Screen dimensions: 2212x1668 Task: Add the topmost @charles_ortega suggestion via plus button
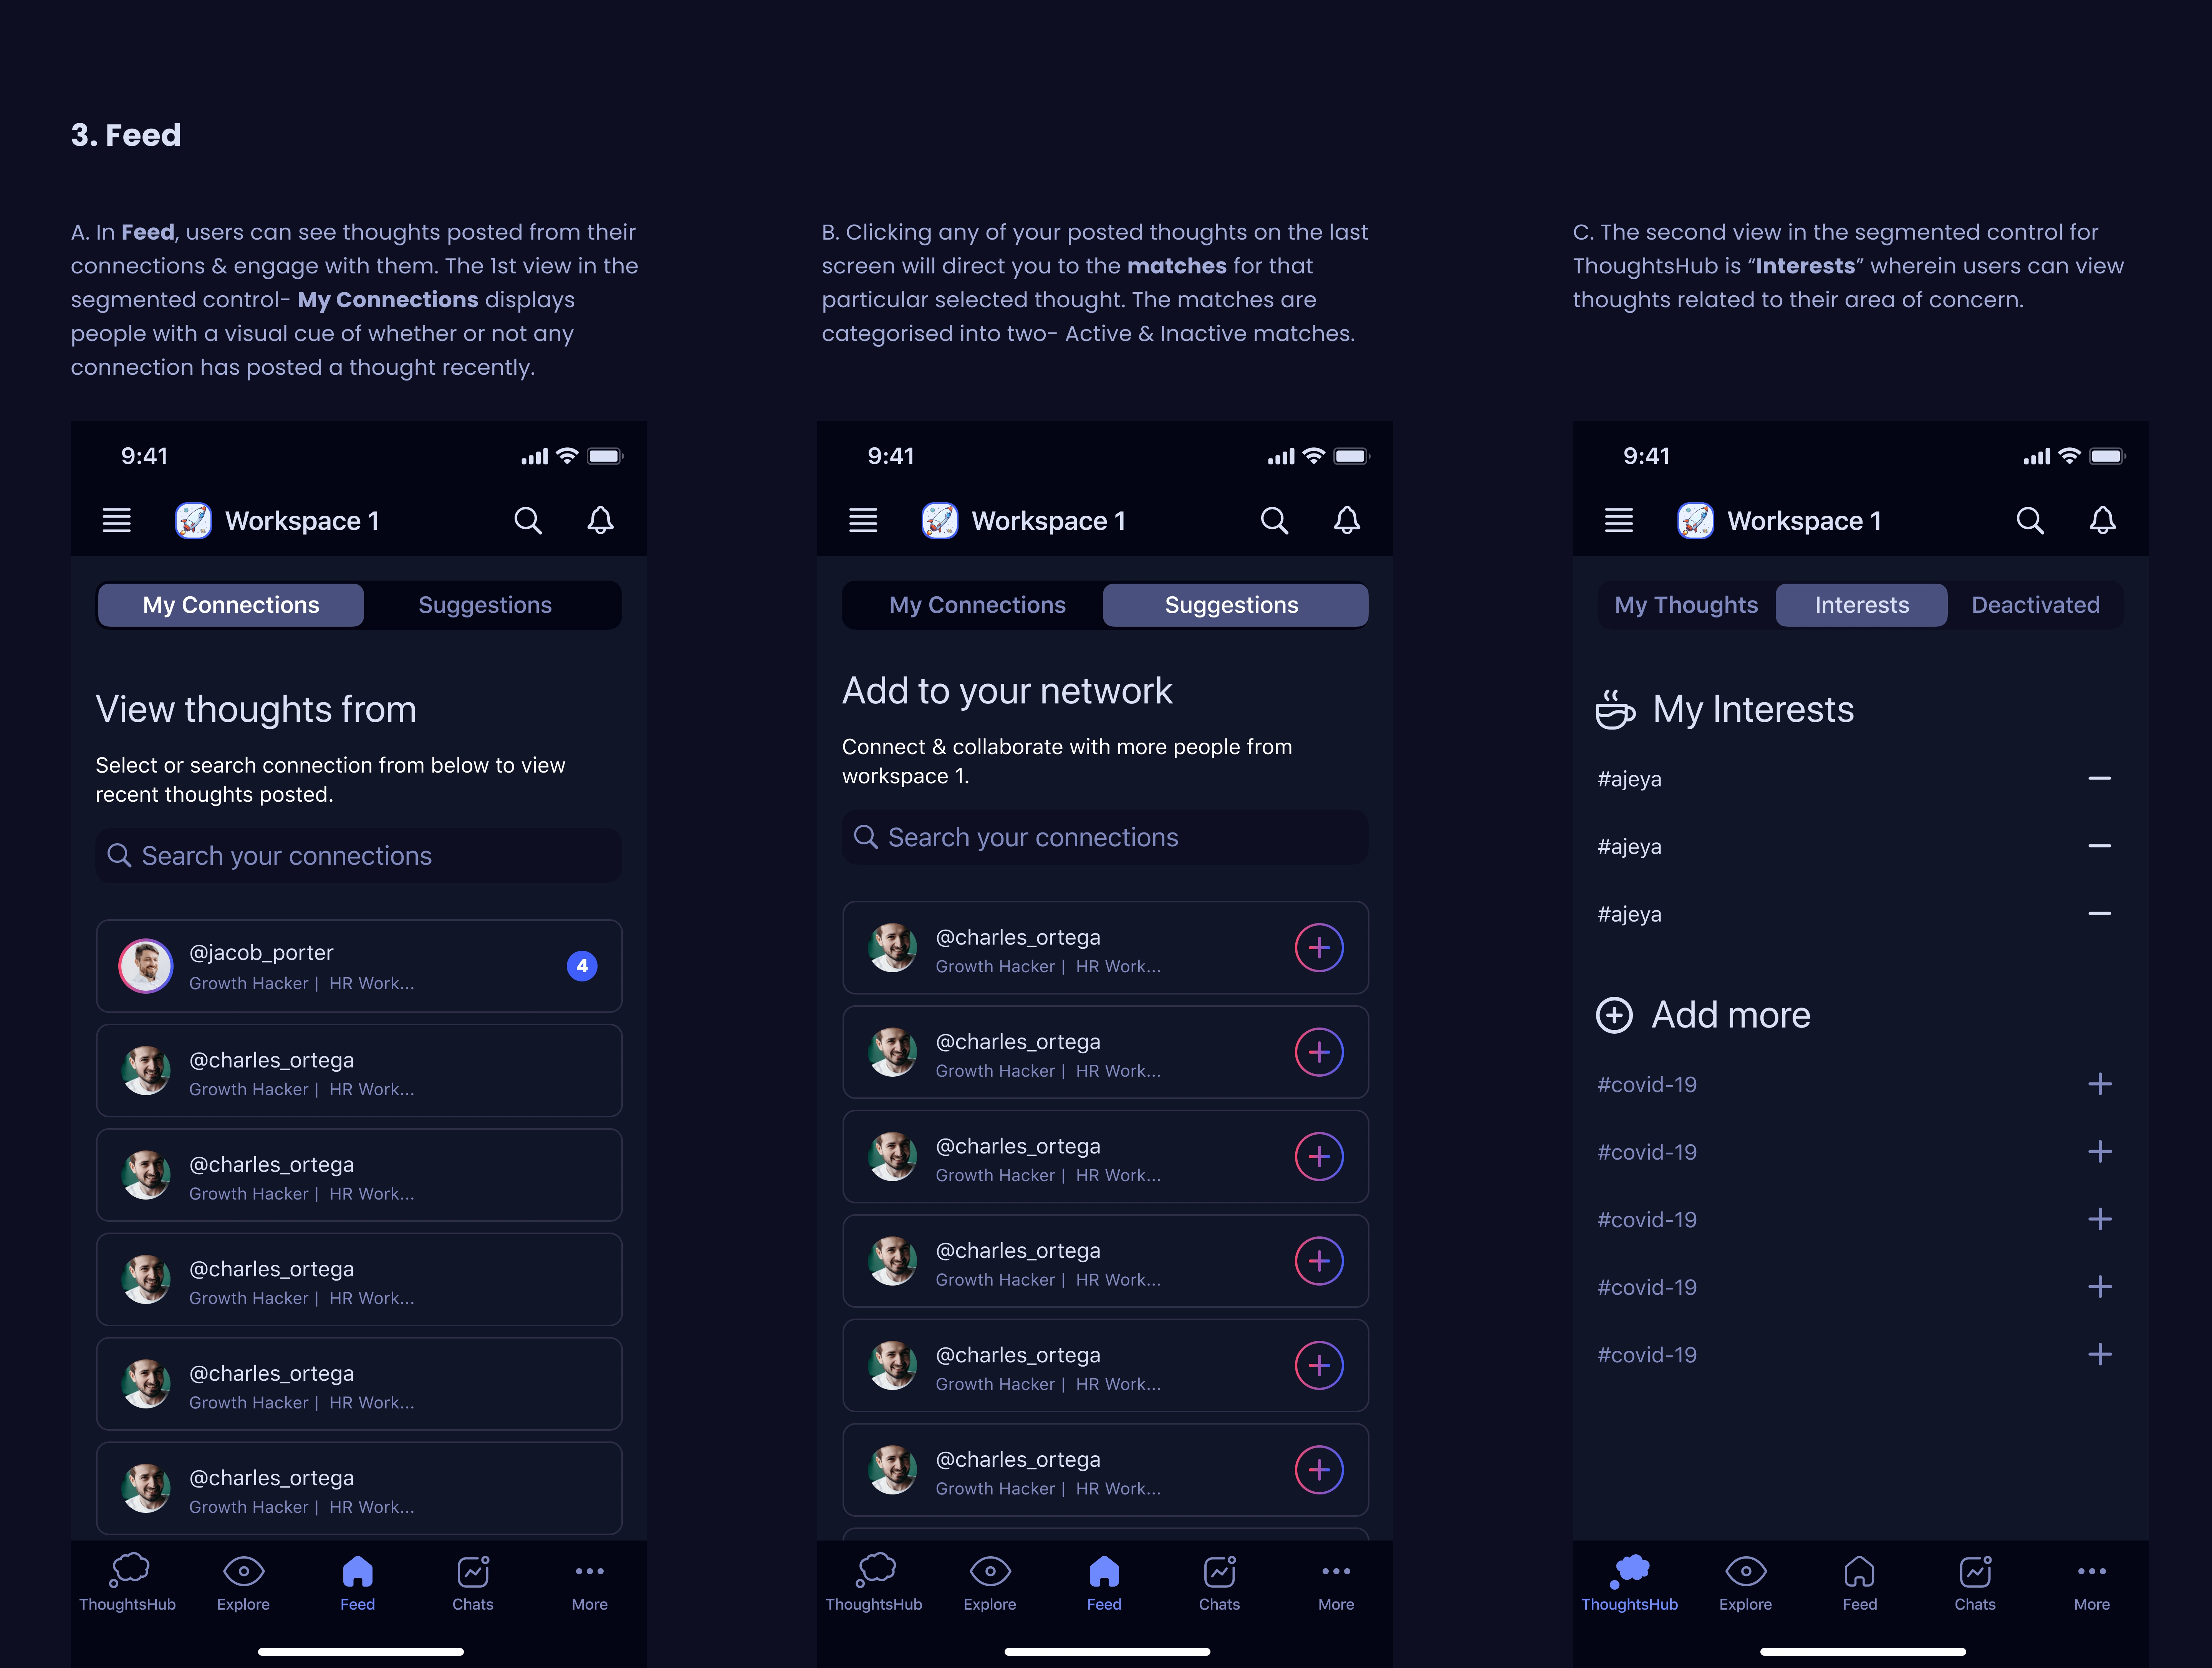(1319, 948)
